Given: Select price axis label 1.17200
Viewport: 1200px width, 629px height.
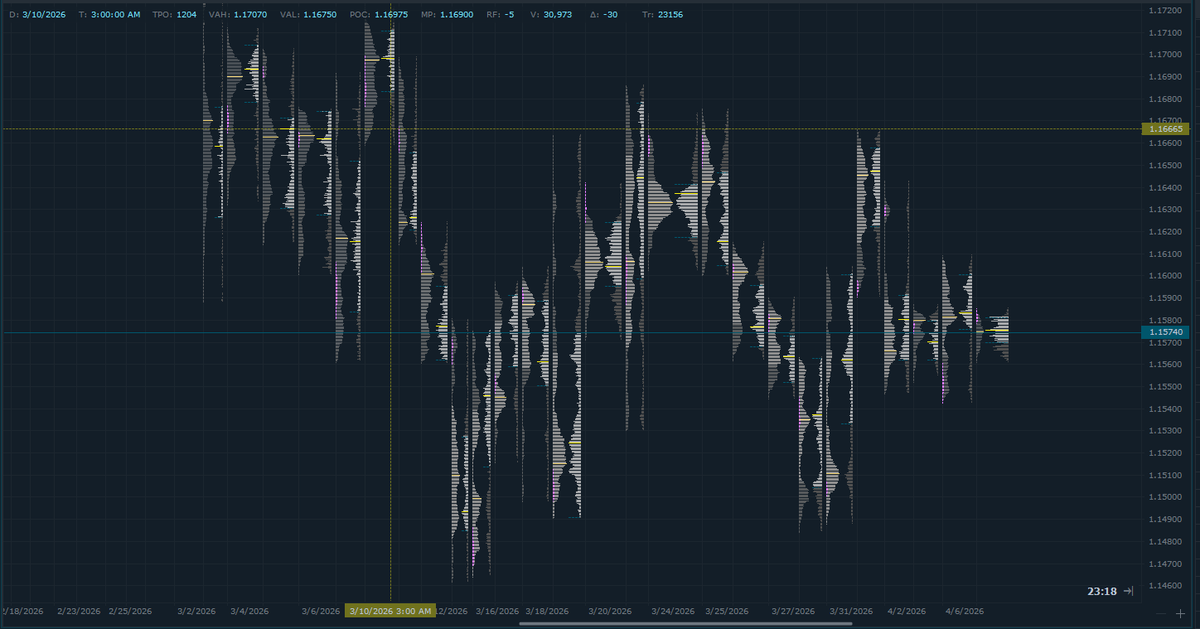Looking at the screenshot, I should pos(1167,10).
